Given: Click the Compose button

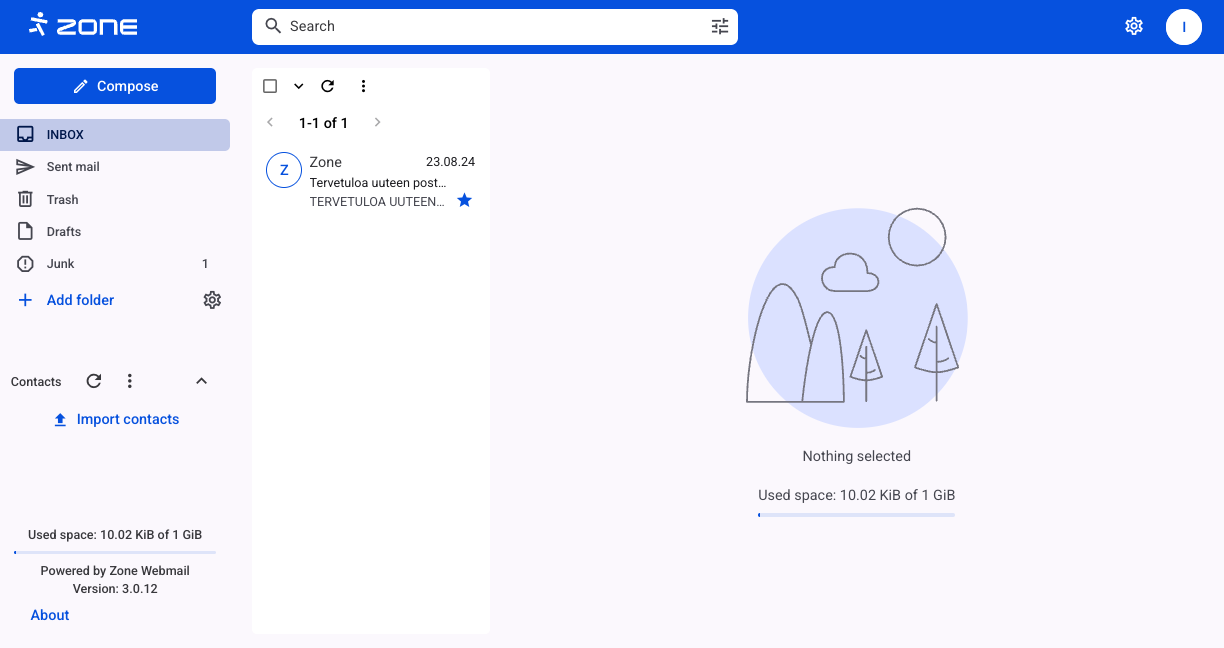Looking at the screenshot, I should click(115, 86).
